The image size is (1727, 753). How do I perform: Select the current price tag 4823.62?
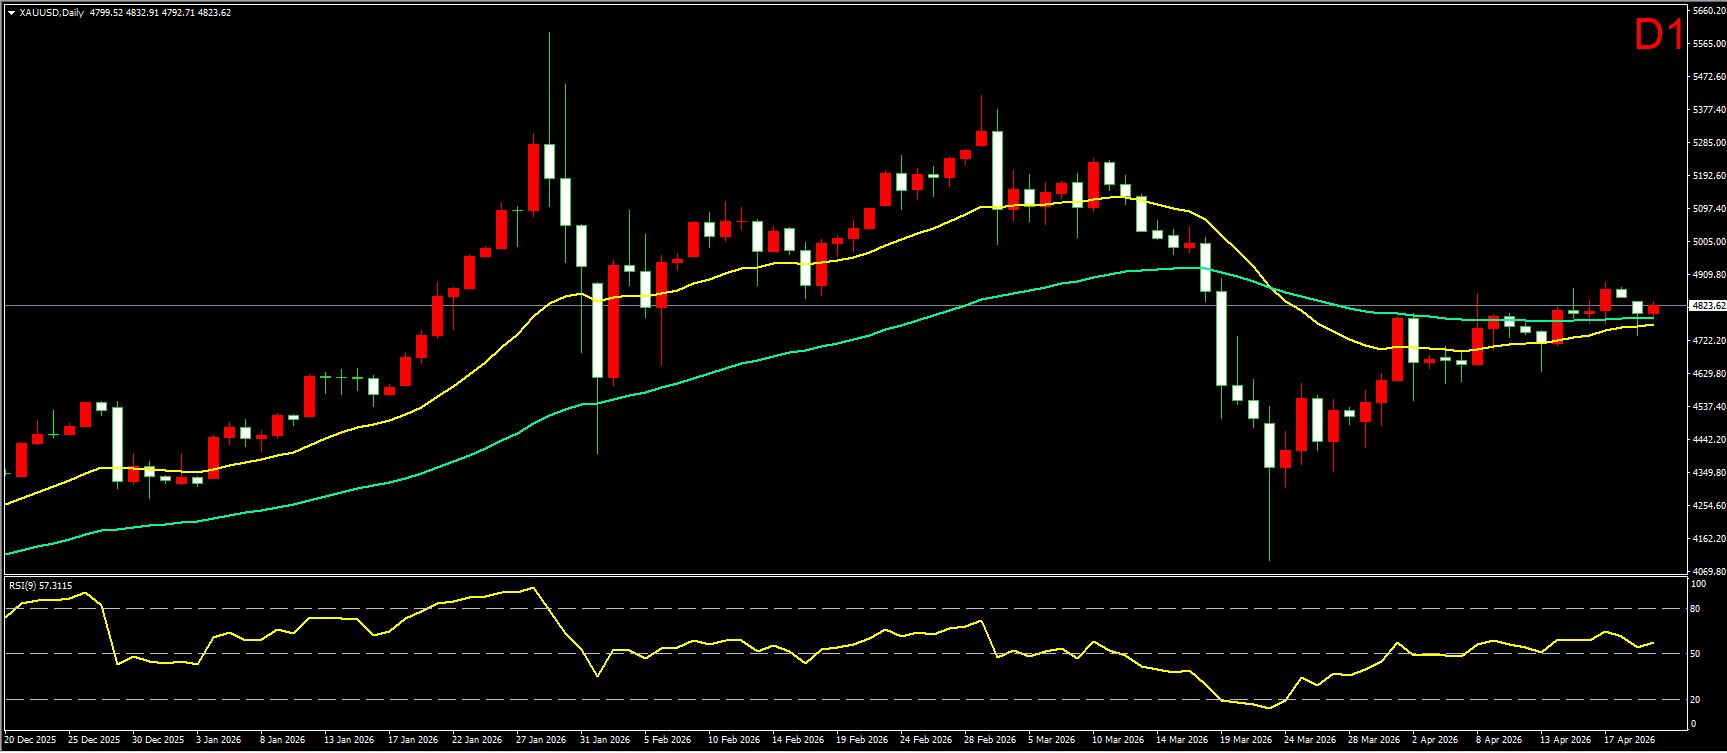[1706, 306]
